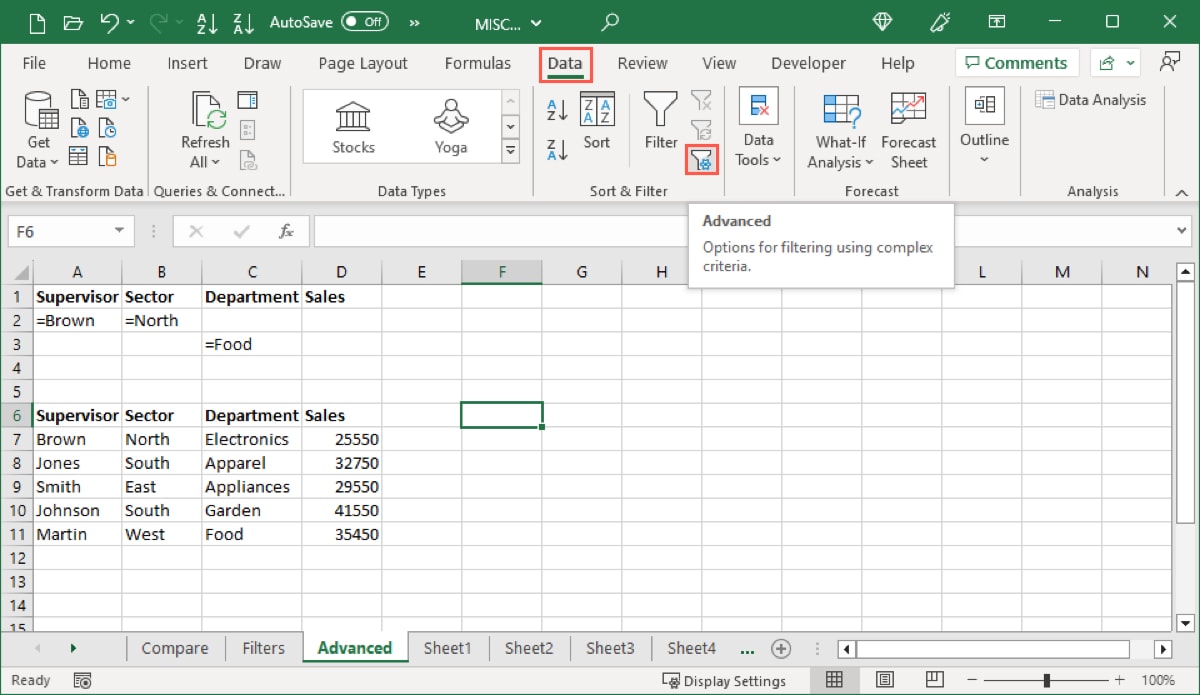Switch to the Formulas ribbon tab
Screen dimensions: 1200x695
[478, 62]
